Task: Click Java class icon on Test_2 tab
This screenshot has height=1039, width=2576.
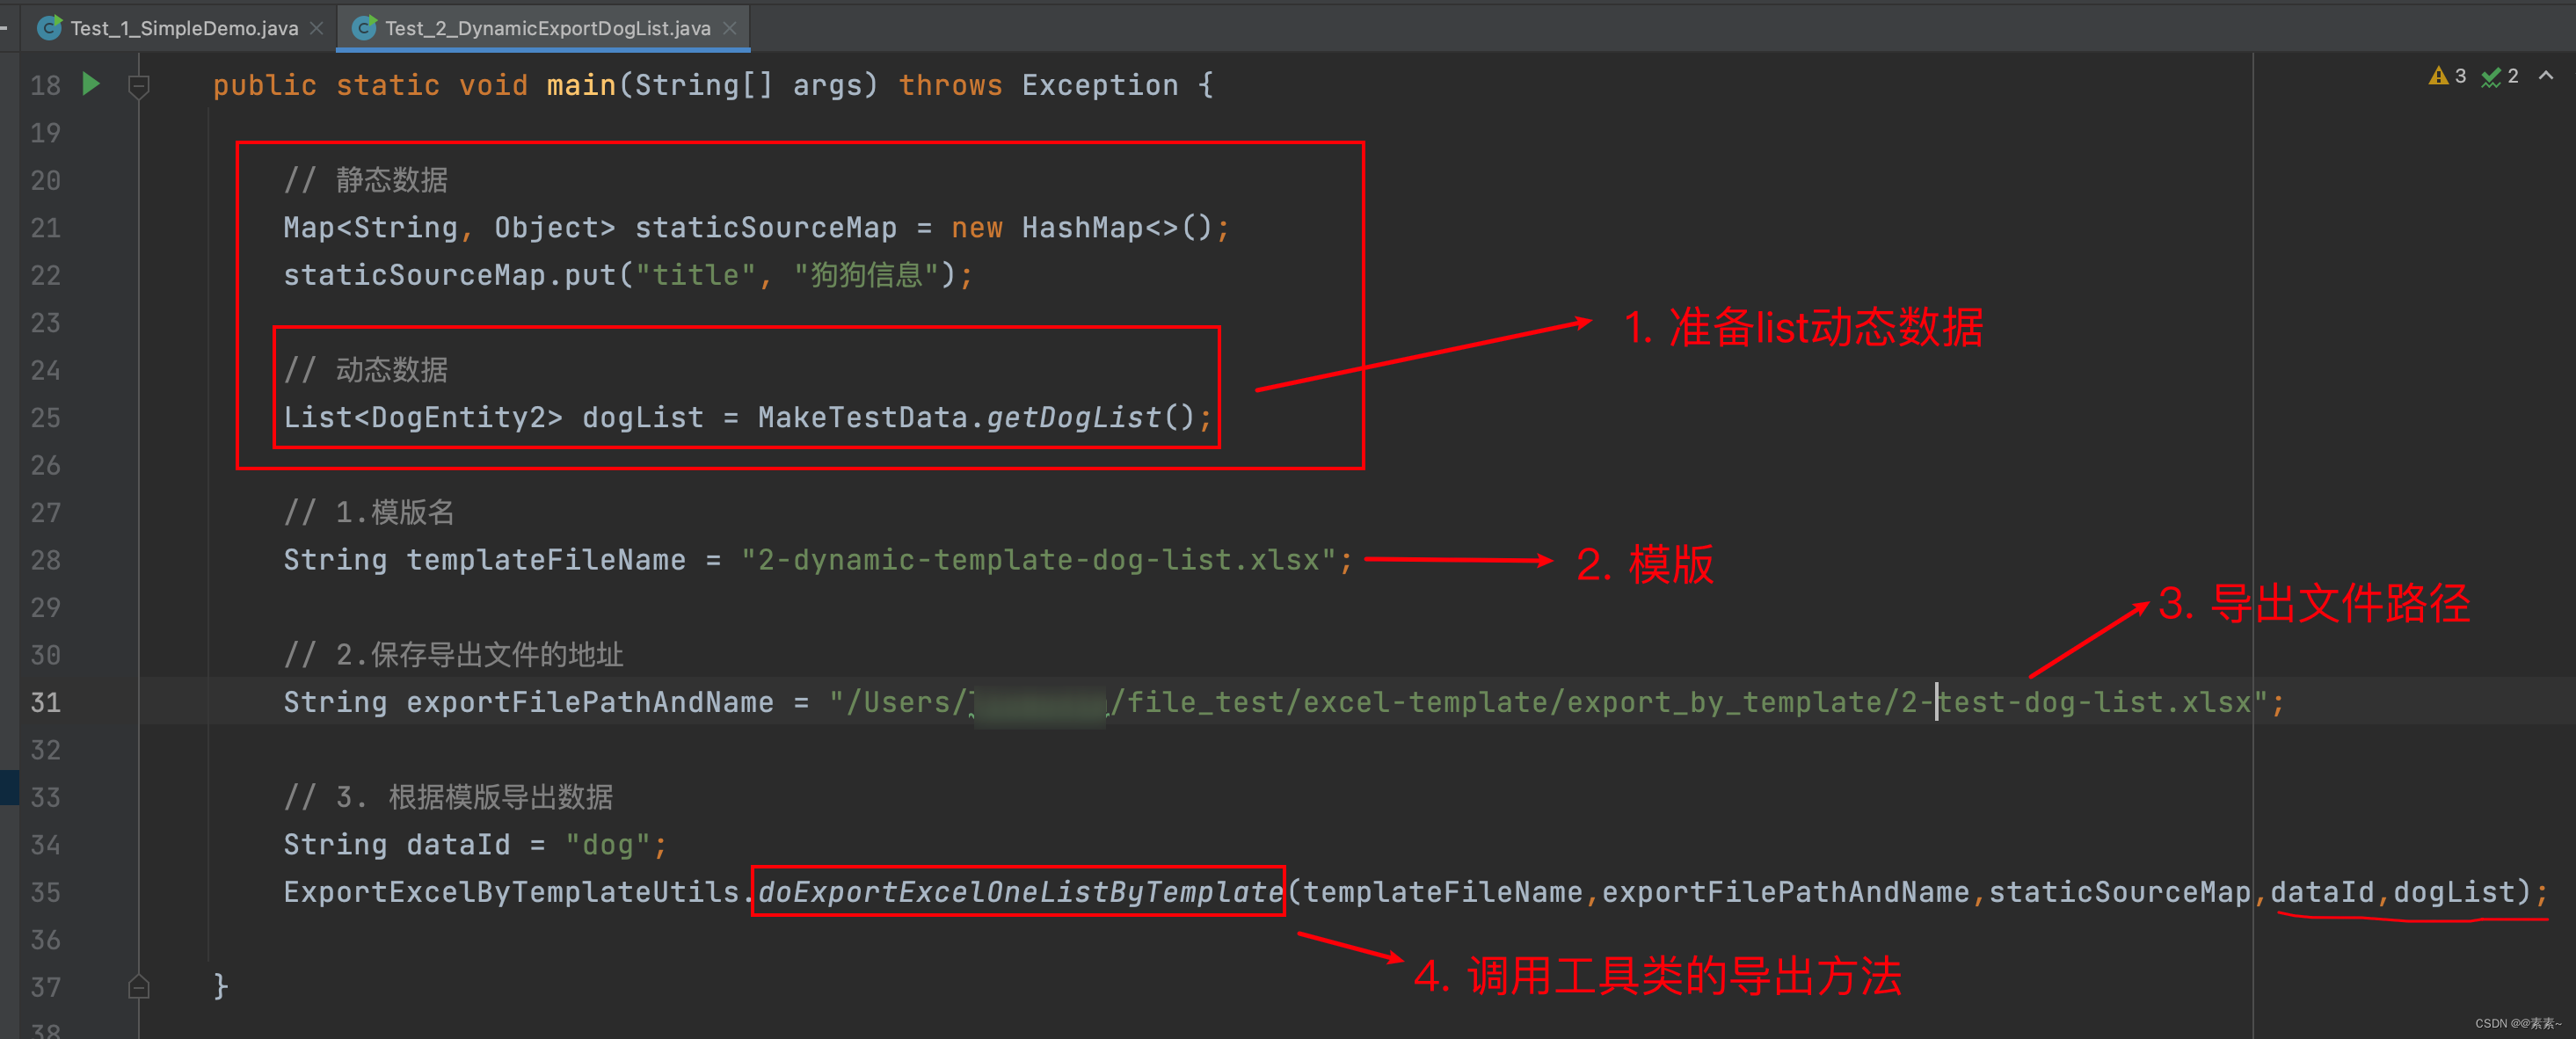Action: coord(365,28)
